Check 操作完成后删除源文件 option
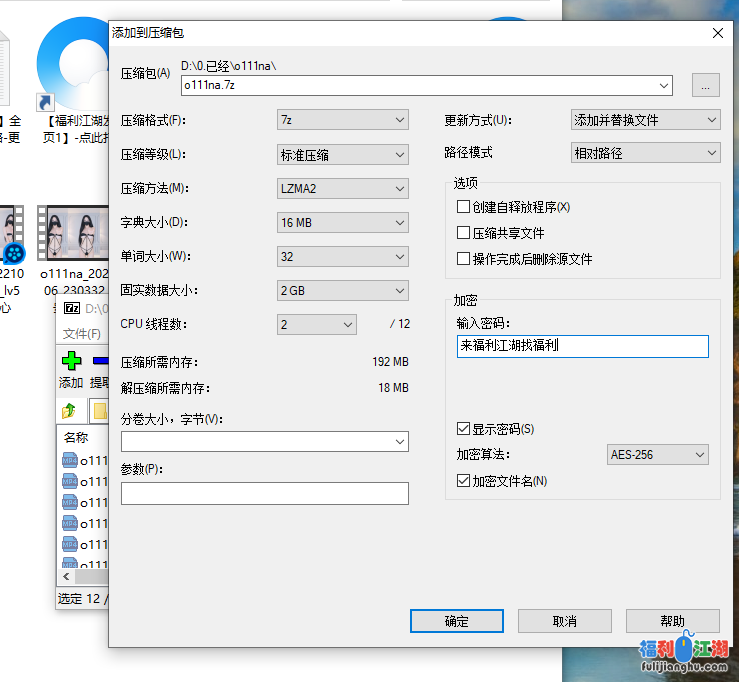The height and width of the screenshot is (682, 739). coord(463,259)
